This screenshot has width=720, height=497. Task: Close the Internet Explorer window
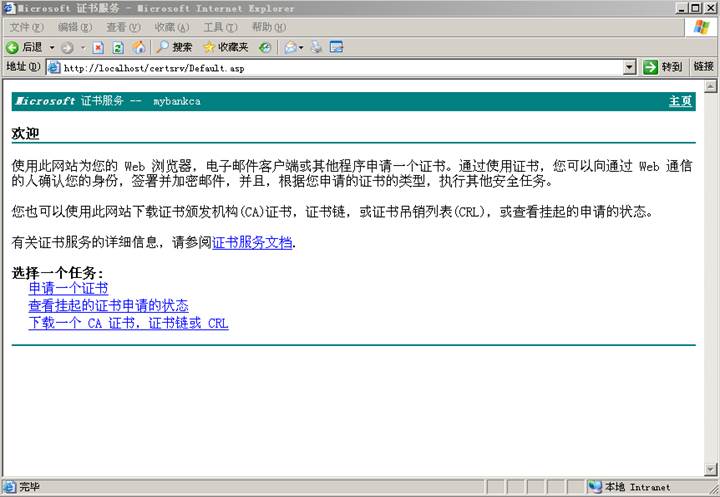click(710, 8)
